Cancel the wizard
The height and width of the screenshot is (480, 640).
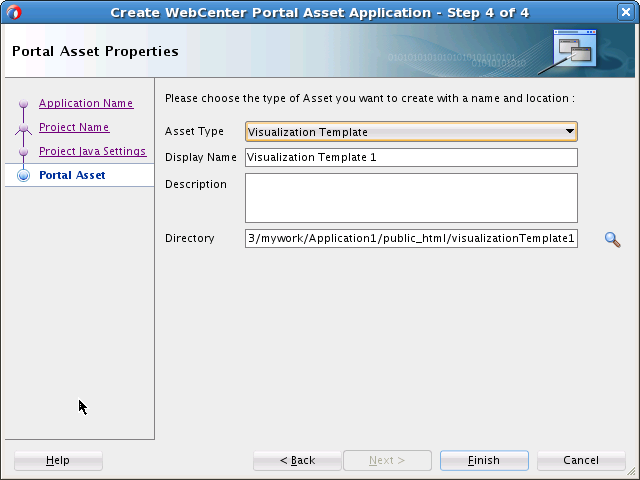click(581, 460)
